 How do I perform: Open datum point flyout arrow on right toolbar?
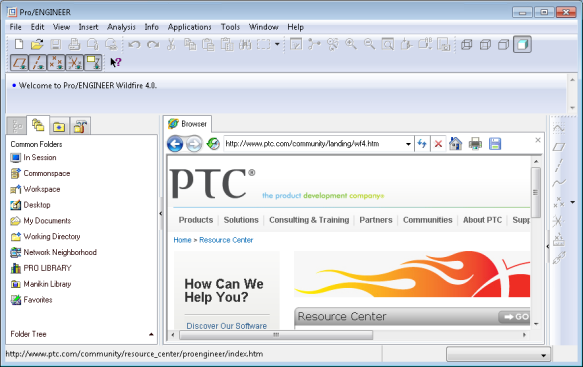coord(573,202)
